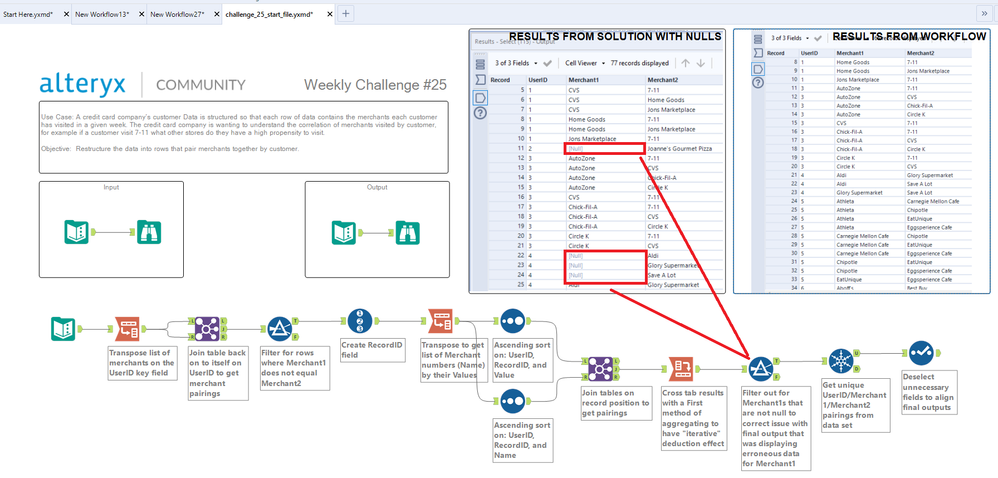This screenshot has width=998, height=478.
Task: Select the final Select tool that deselects fields
Action: [x=921, y=353]
